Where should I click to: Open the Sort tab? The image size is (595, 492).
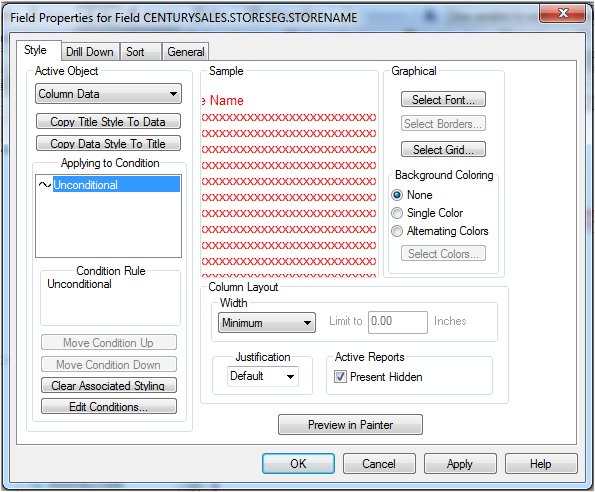click(140, 52)
